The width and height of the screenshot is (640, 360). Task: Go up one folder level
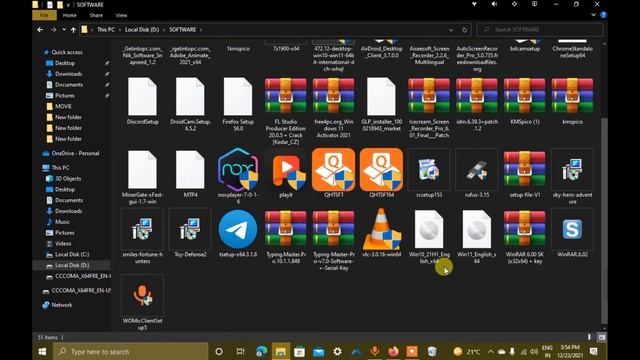[x=73, y=30]
